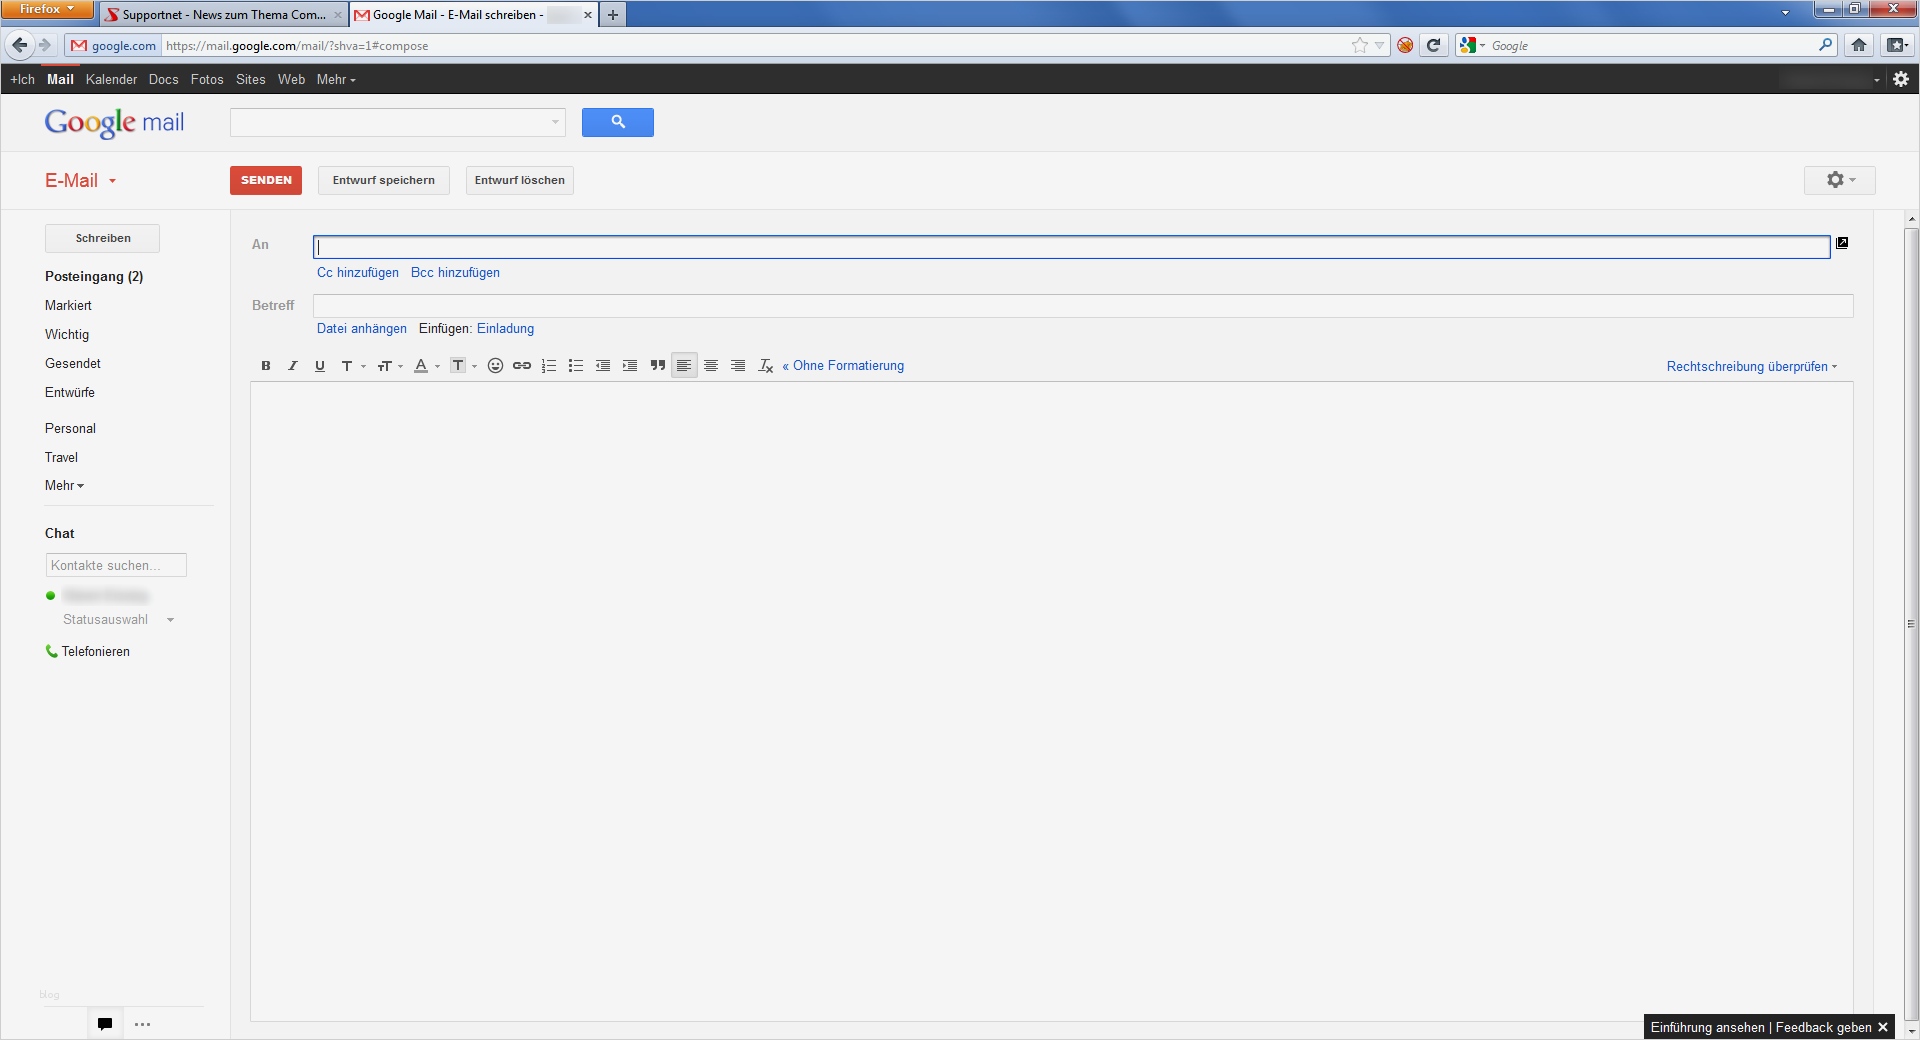This screenshot has height=1040, width=1920.
Task: Click in the An recipient field
Action: tap(1072, 247)
